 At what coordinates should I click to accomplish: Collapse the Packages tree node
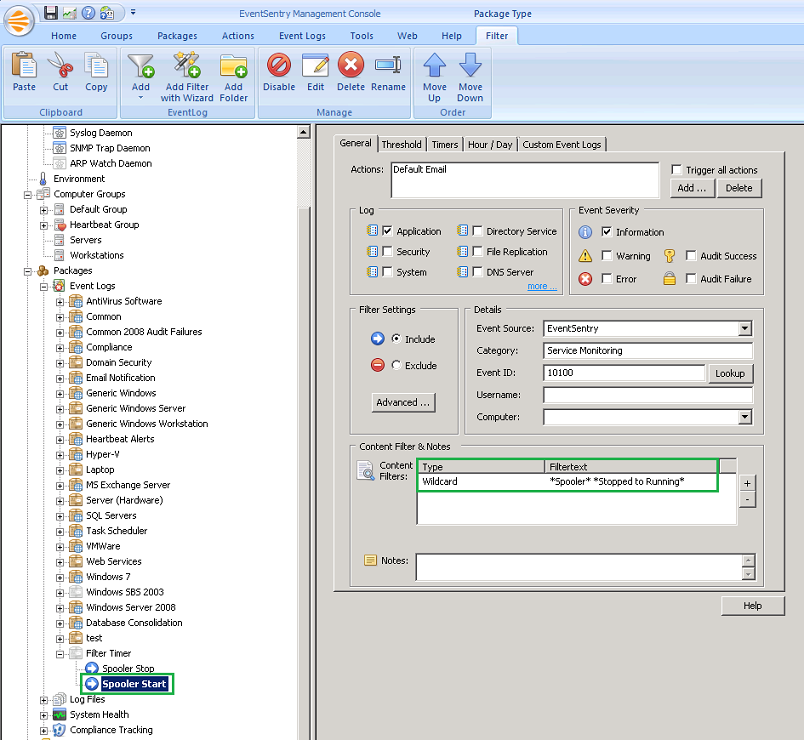coord(28,271)
